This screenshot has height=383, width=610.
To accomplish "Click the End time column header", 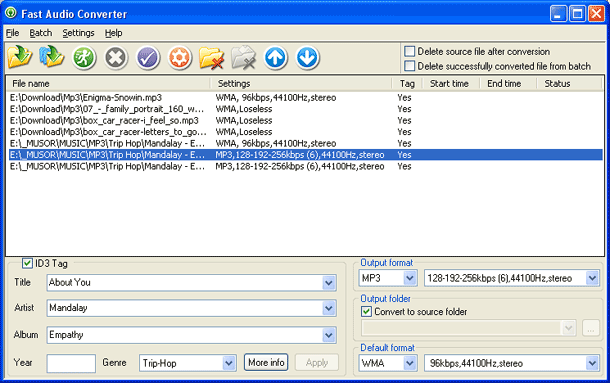I will click(x=507, y=83).
